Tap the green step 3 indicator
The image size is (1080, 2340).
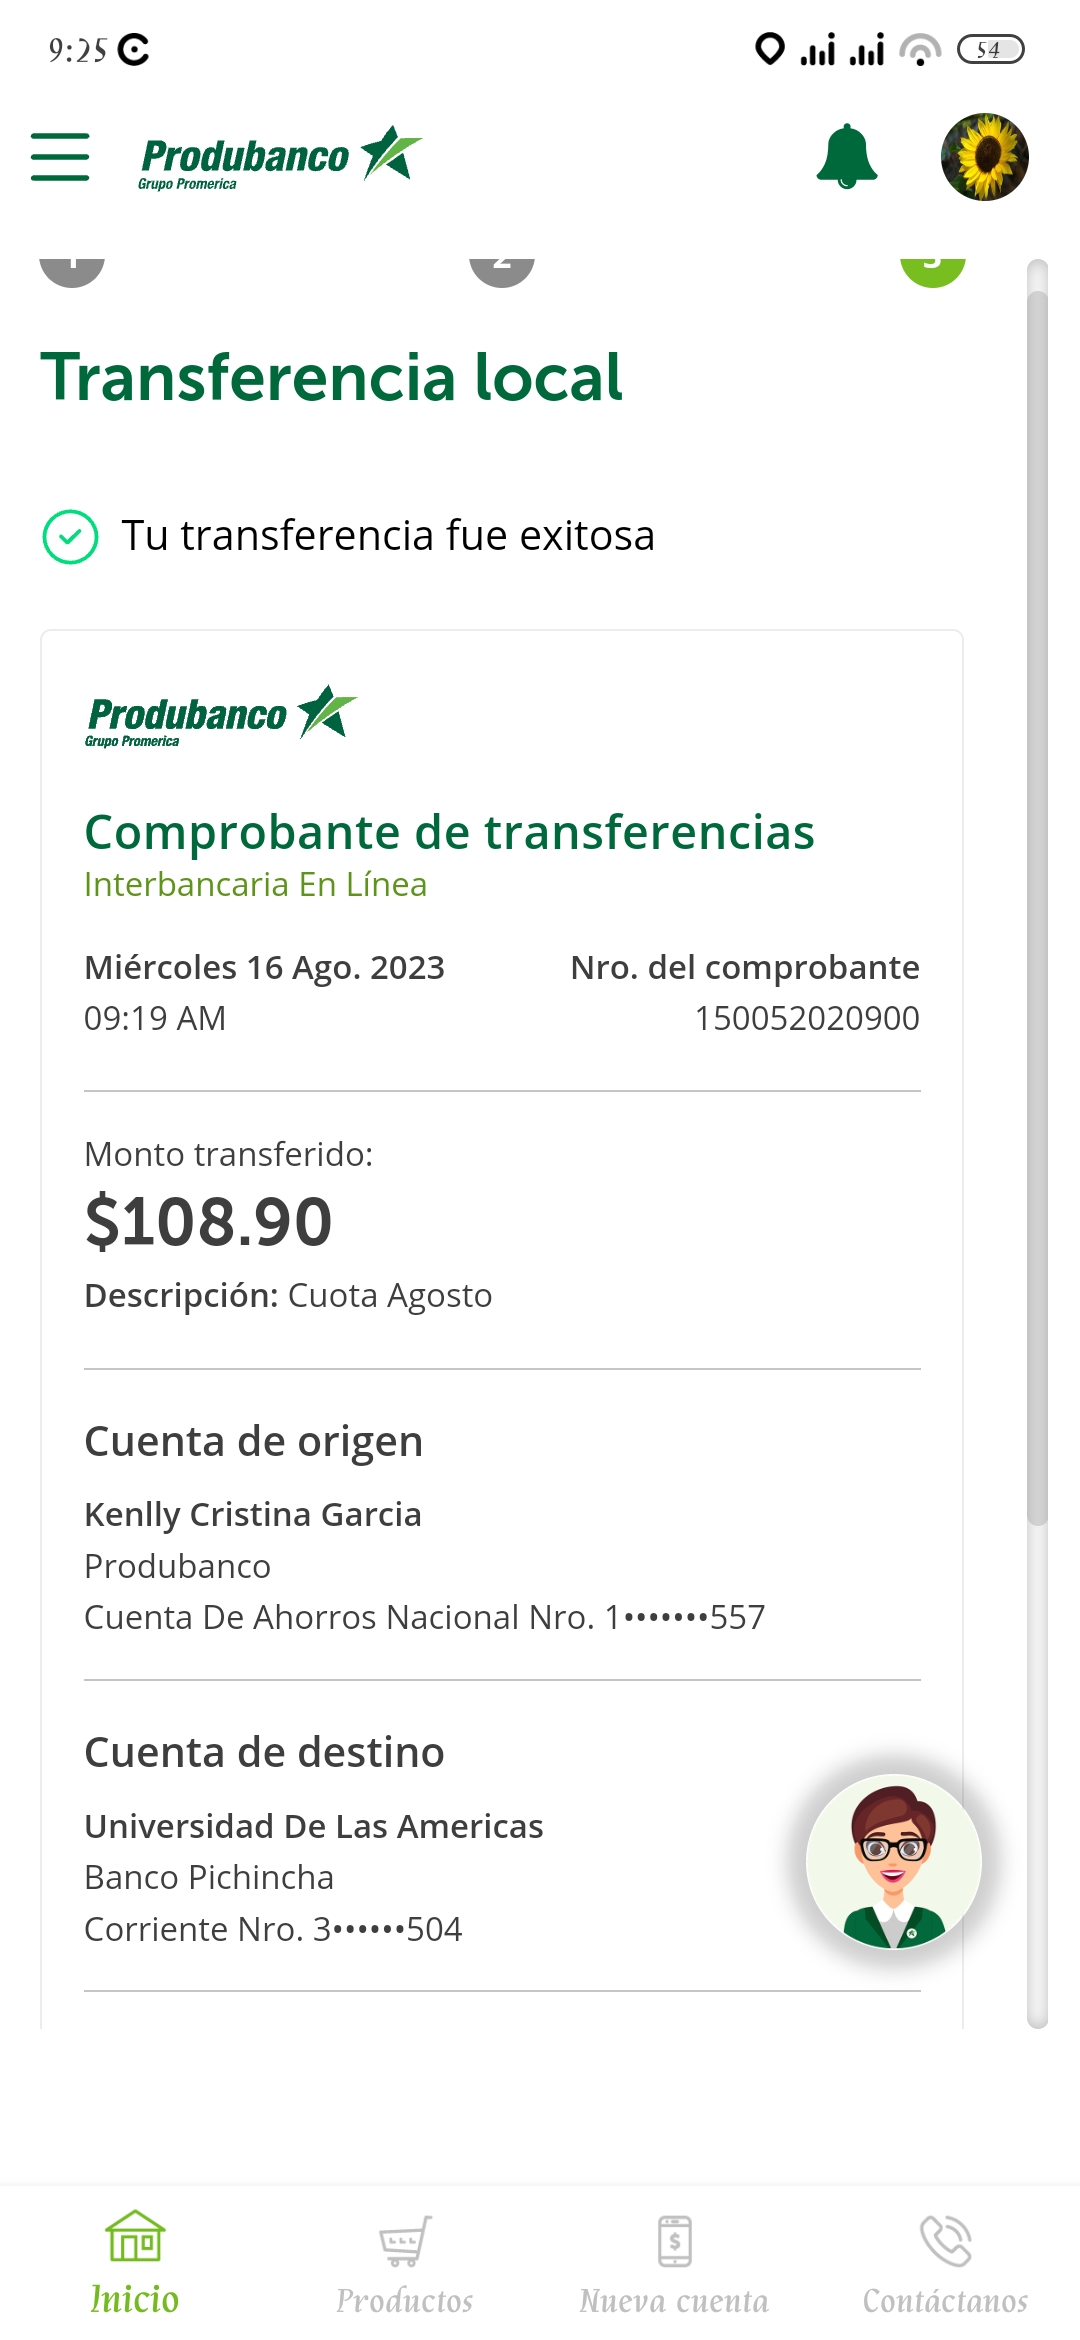point(932,268)
